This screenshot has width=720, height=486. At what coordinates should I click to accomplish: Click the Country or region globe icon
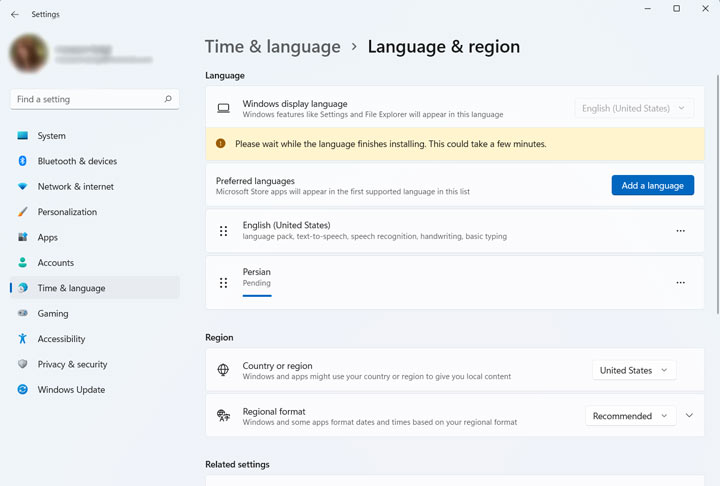[223, 370]
